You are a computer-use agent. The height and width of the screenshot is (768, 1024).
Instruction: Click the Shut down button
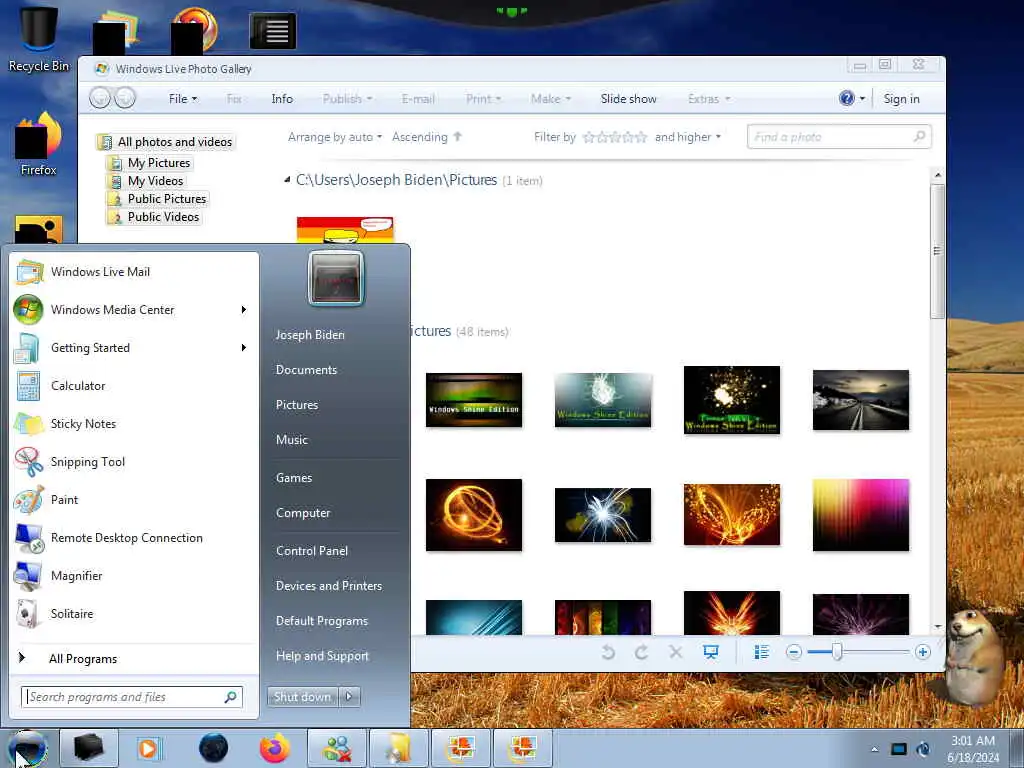[302, 697]
